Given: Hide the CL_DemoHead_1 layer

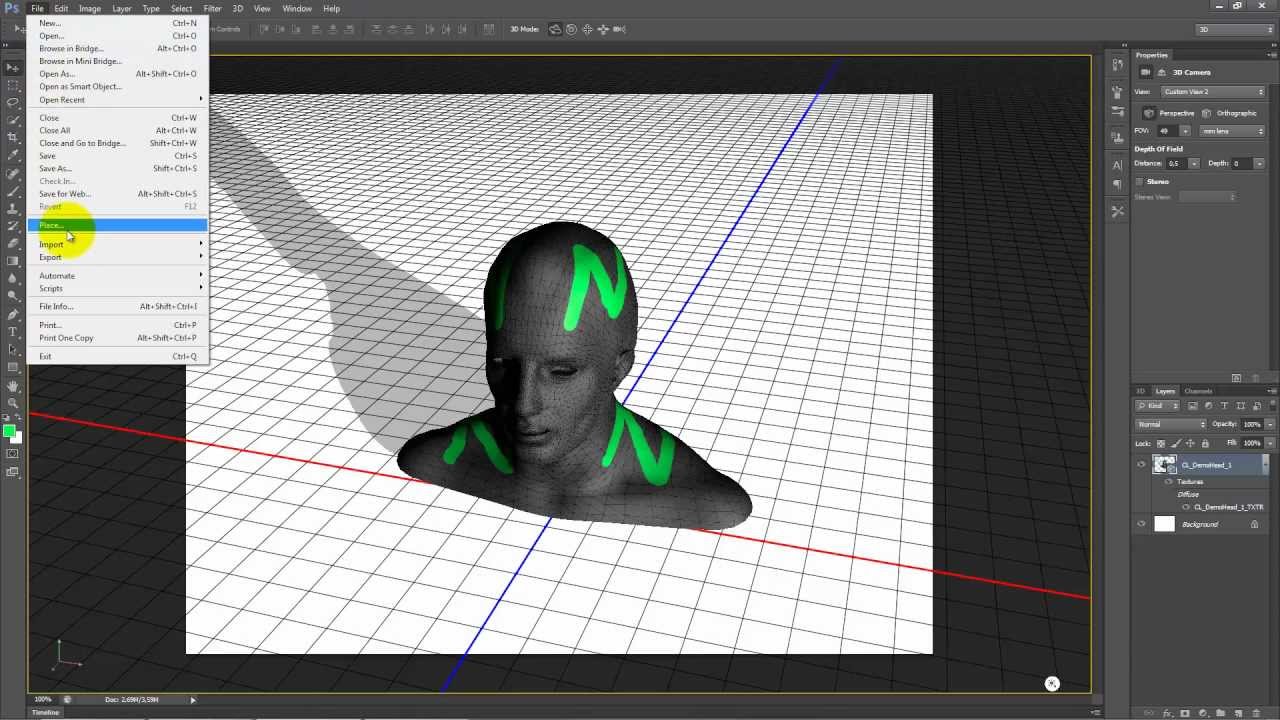Looking at the screenshot, I should coord(1141,465).
